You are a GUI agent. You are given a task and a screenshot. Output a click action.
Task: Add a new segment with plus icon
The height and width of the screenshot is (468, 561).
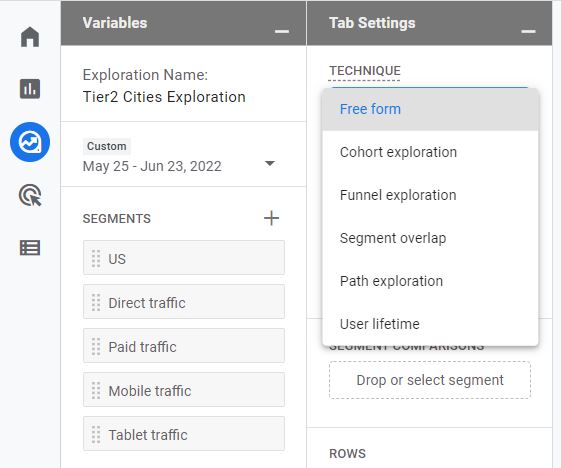click(272, 218)
